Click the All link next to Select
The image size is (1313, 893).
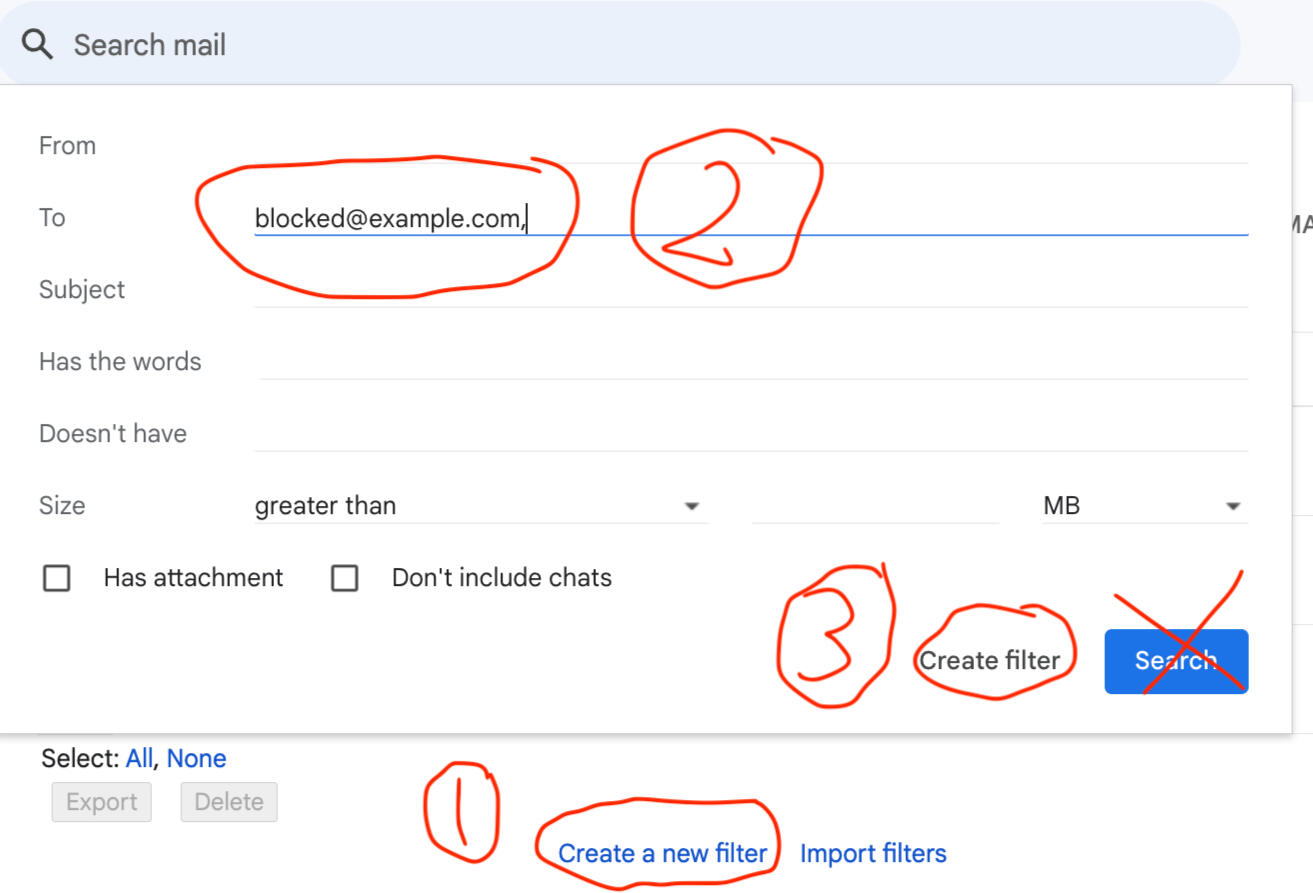click(x=139, y=759)
